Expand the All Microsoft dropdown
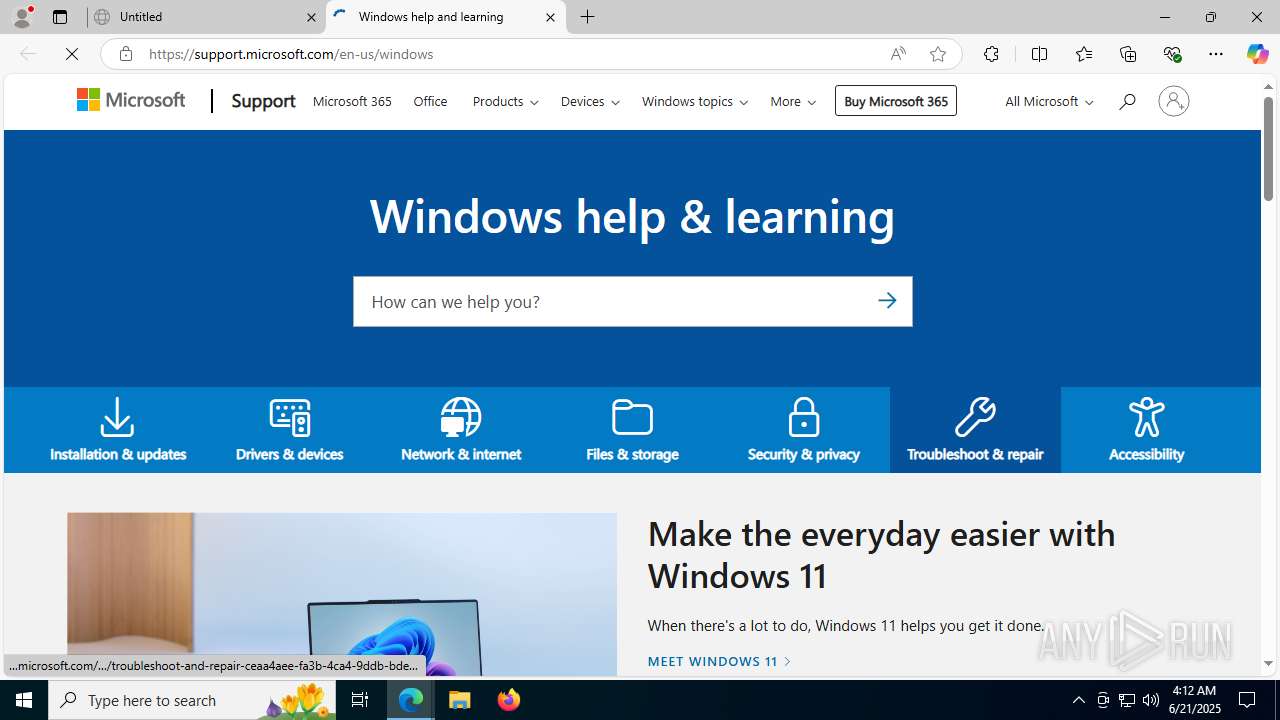 [x=1048, y=101]
